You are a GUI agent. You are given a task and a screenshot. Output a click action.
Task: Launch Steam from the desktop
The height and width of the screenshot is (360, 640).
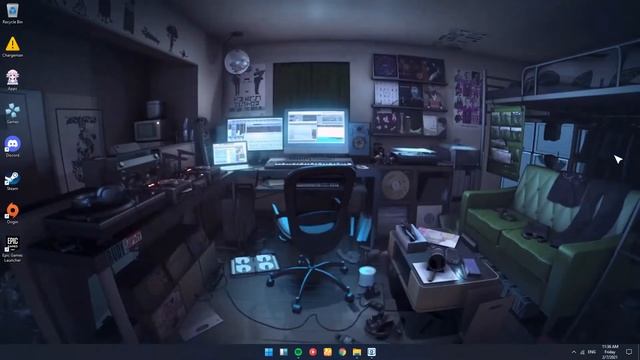click(x=12, y=180)
